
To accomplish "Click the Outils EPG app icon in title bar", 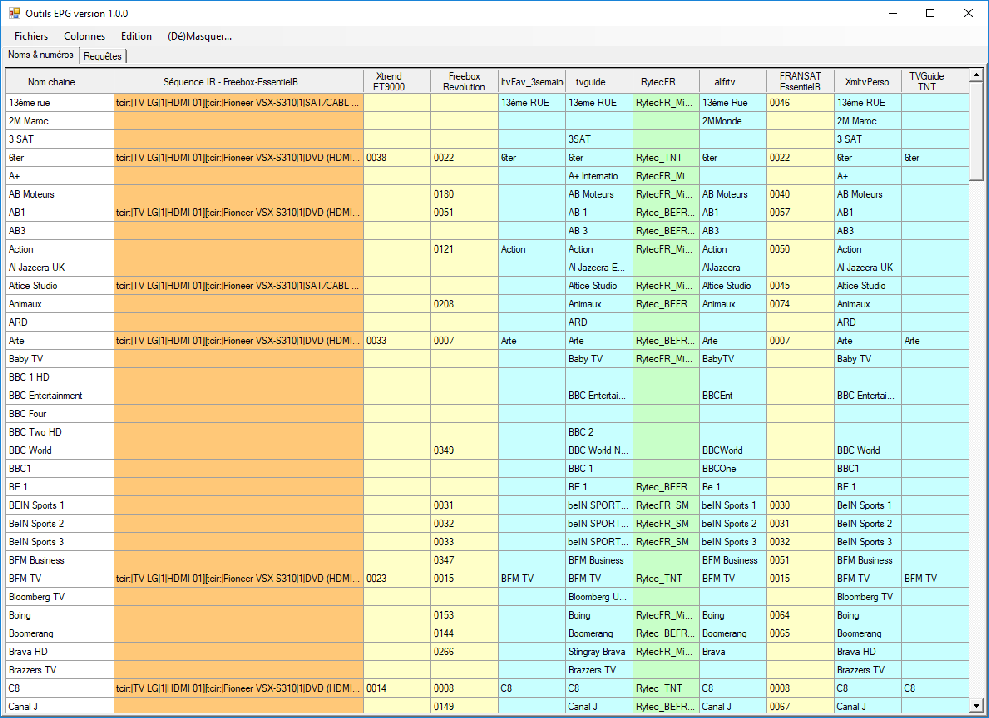I will pos(15,13).
